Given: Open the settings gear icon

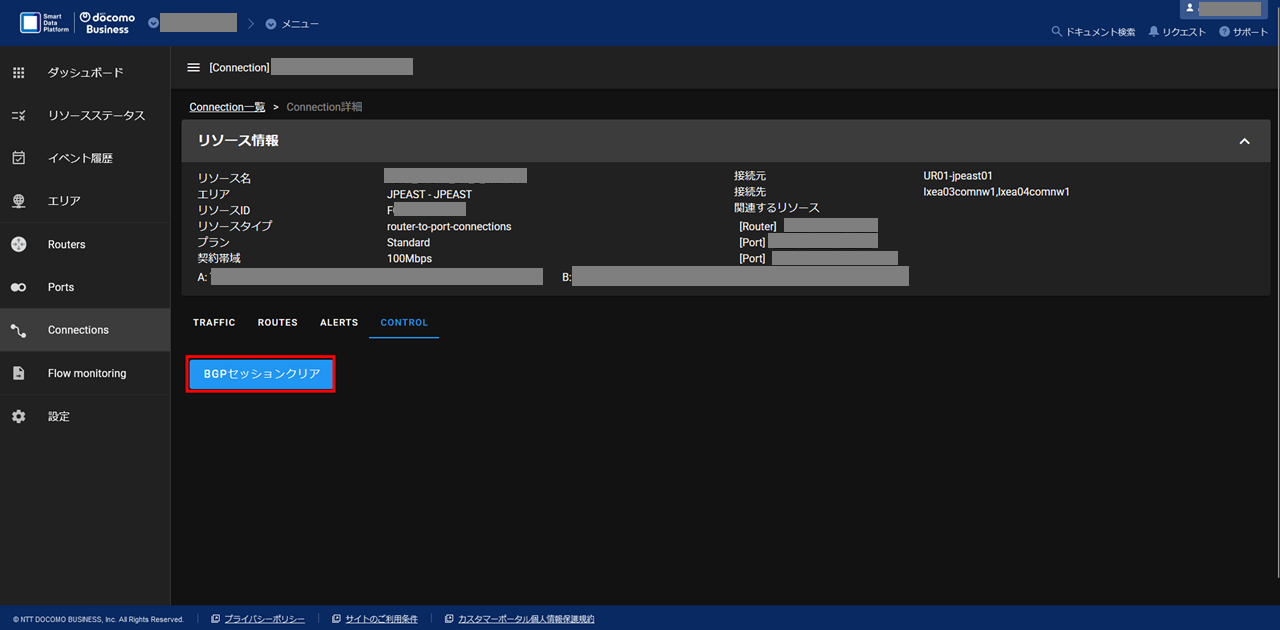Looking at the screenshot, I should (18, 416).
